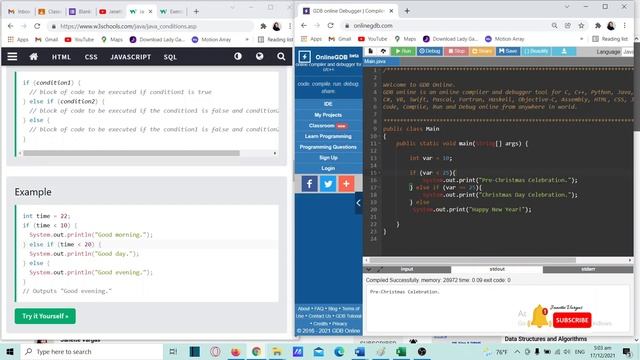Click Sign Up in OnlineGDB sidebar

tap(328, 158)
